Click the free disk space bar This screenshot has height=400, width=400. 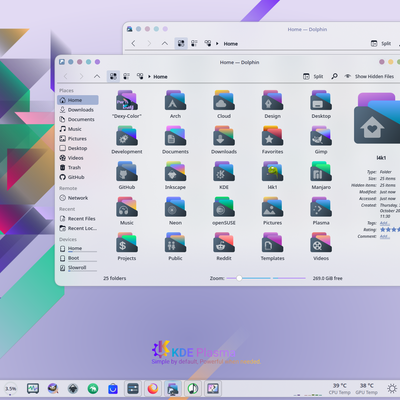click(x=289, y=278)
